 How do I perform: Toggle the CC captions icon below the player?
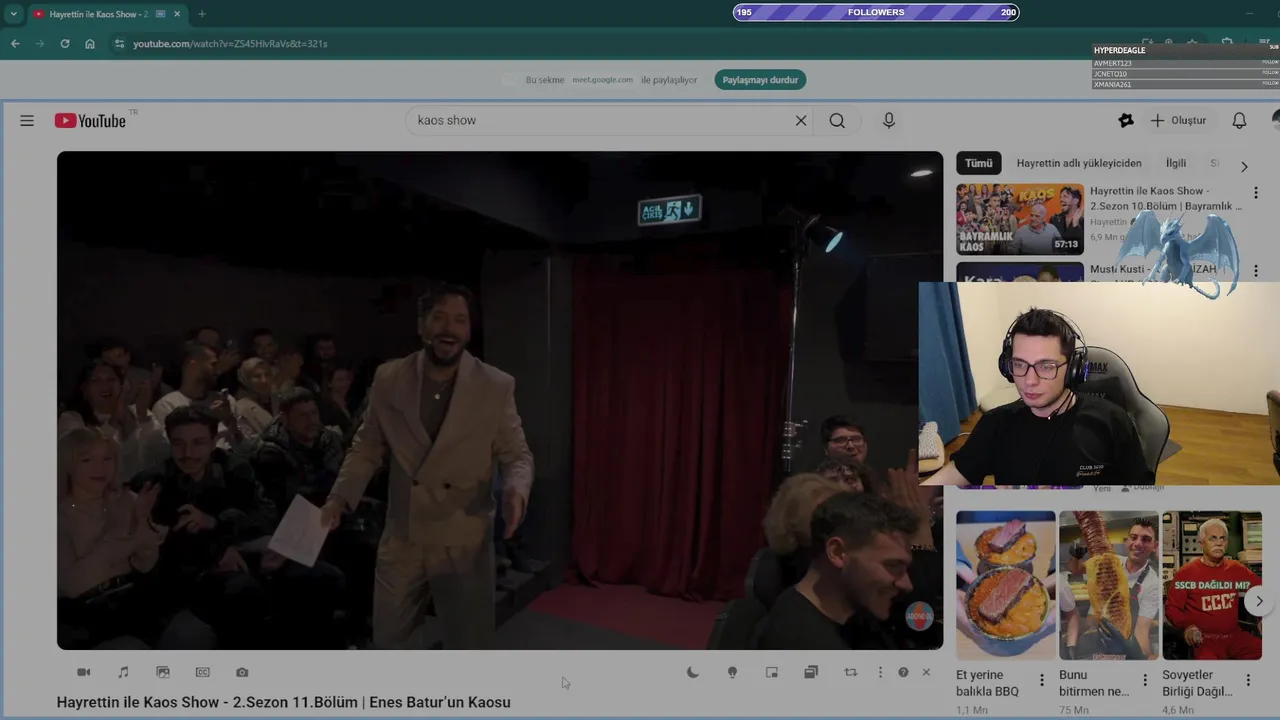point(203,672)
